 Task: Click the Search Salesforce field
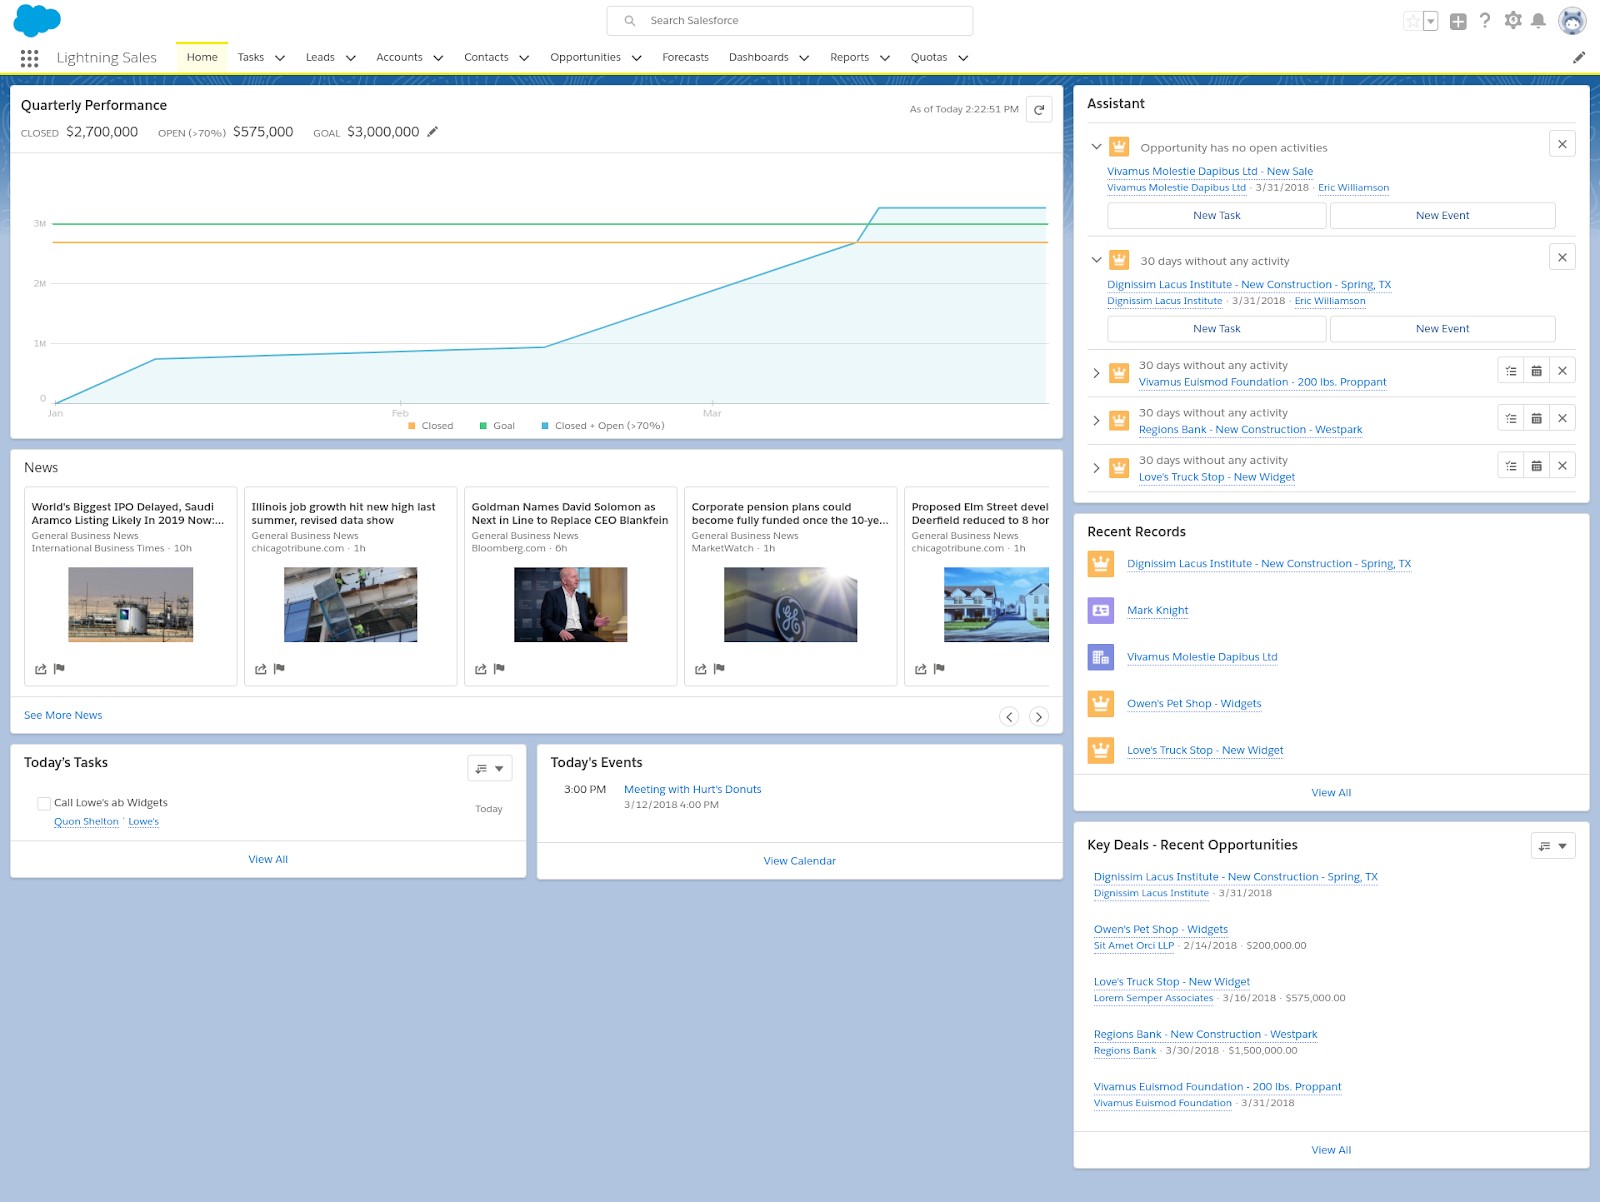(790, 20)
